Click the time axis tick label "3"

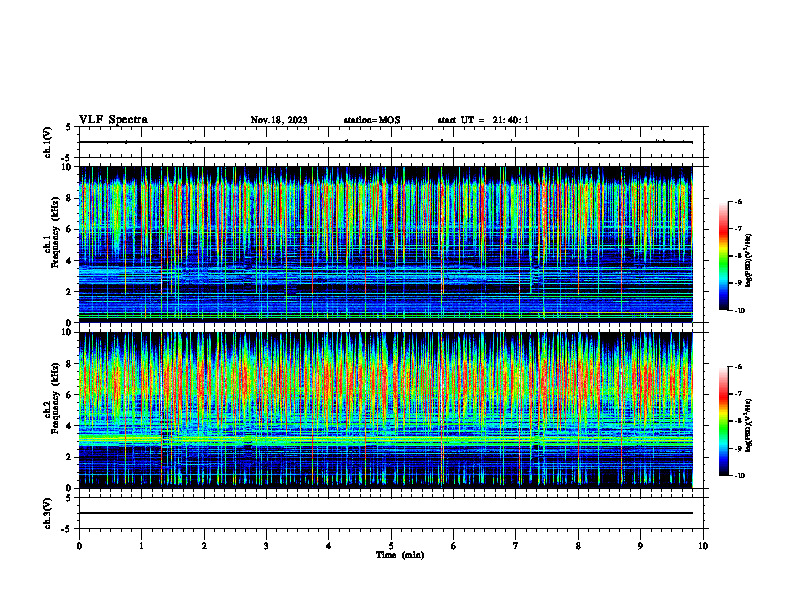click(266, 546)
